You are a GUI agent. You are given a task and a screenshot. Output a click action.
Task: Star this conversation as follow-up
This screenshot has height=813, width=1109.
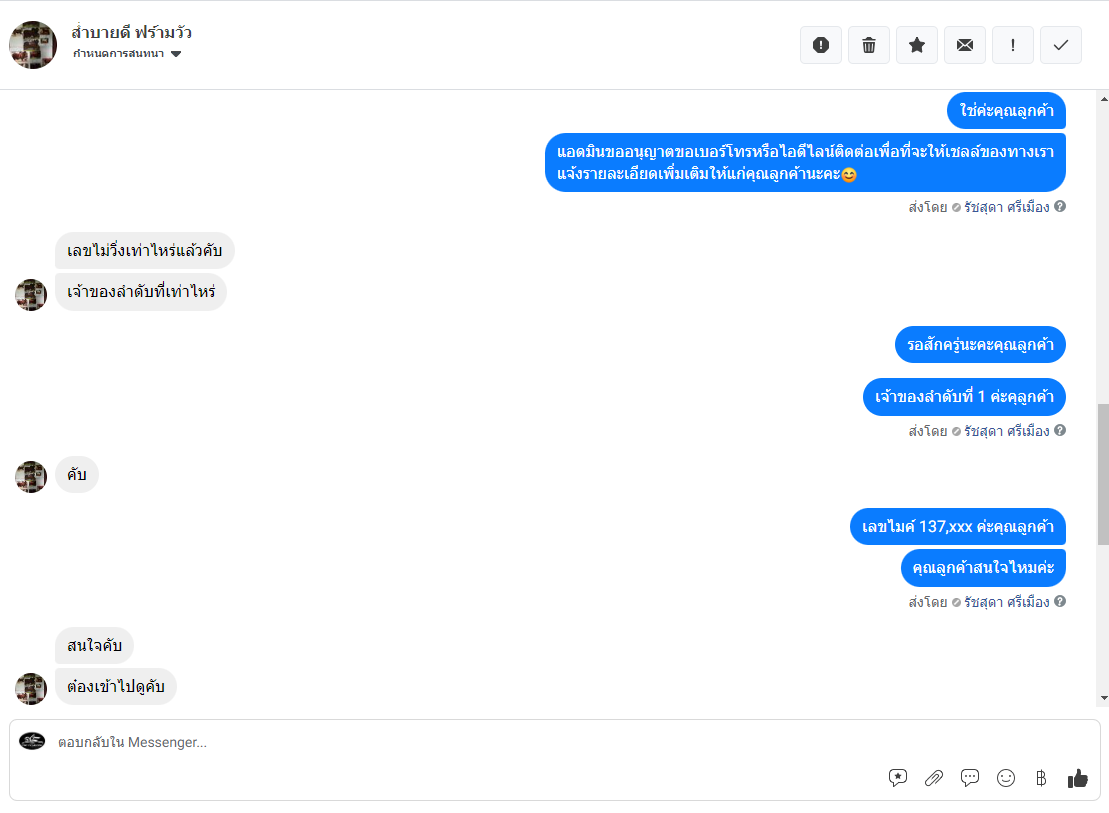tap(917, 45)
